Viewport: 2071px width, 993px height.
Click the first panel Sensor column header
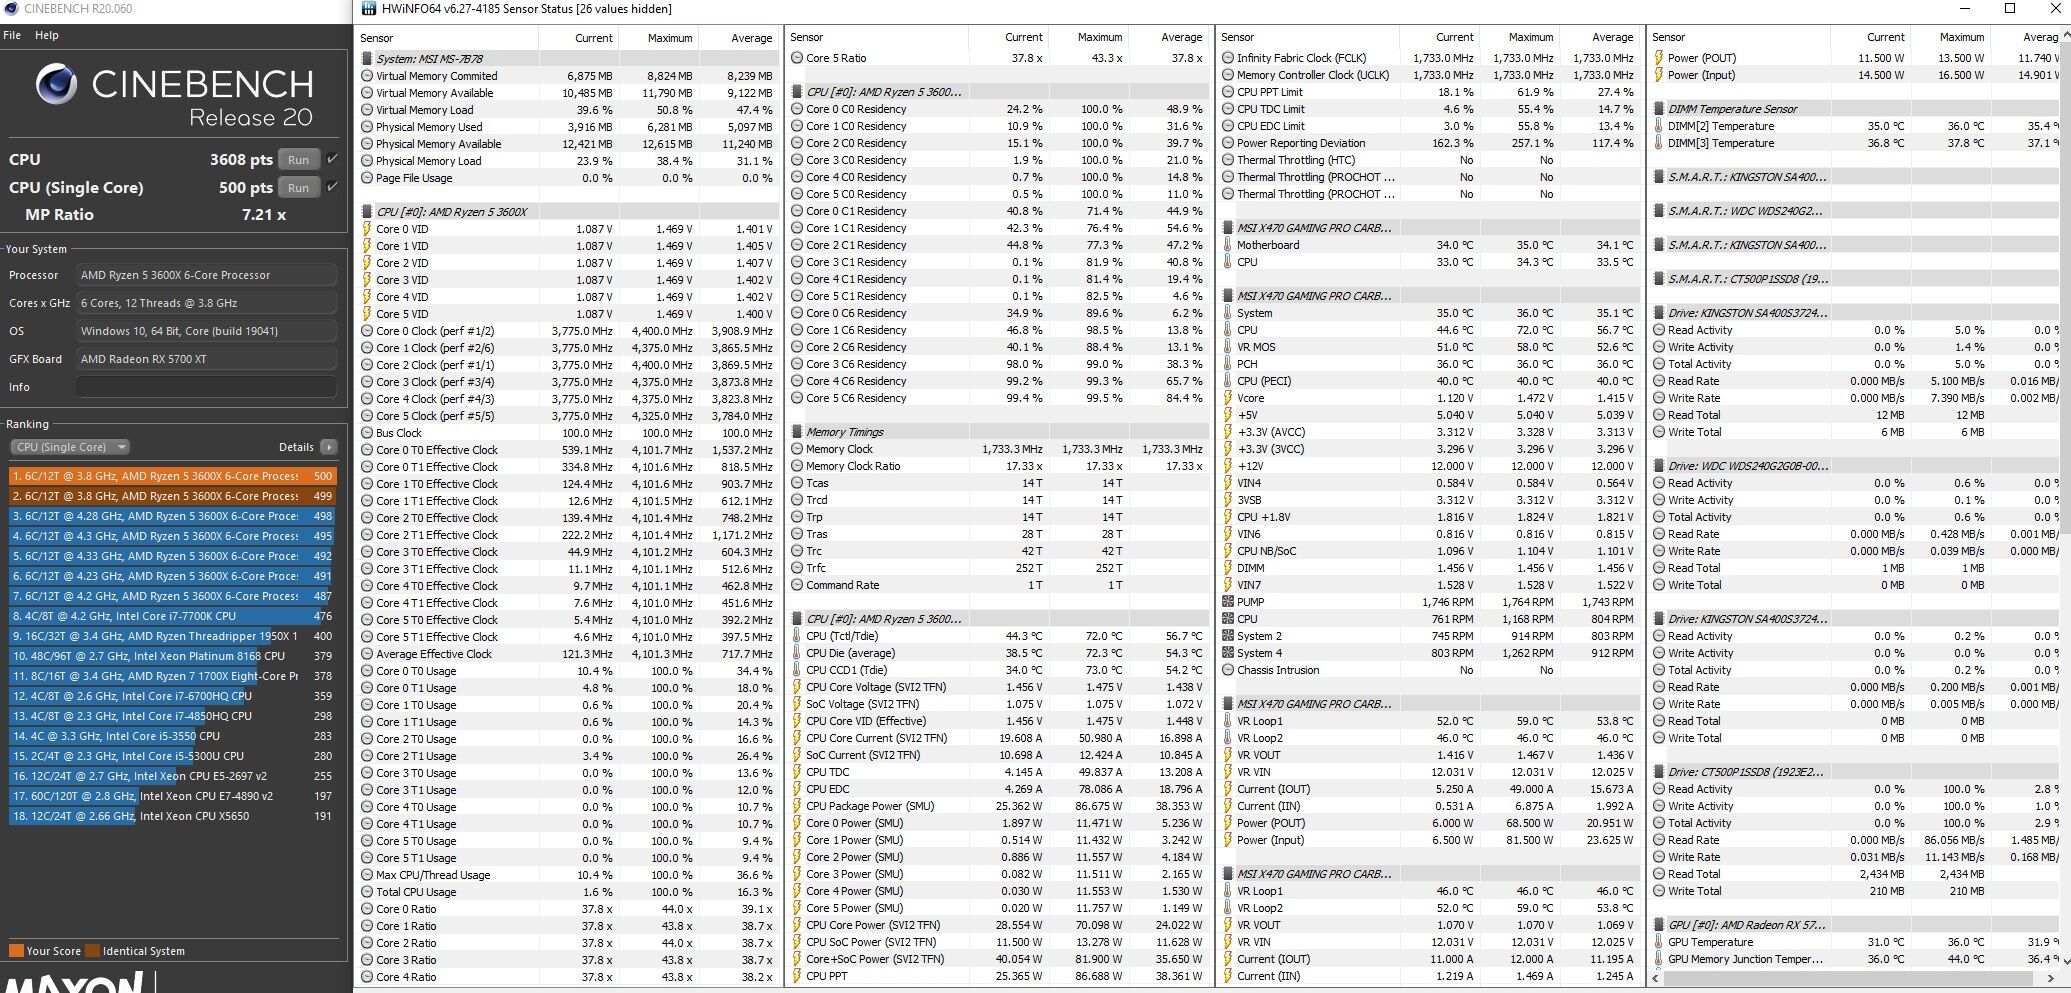448,38
